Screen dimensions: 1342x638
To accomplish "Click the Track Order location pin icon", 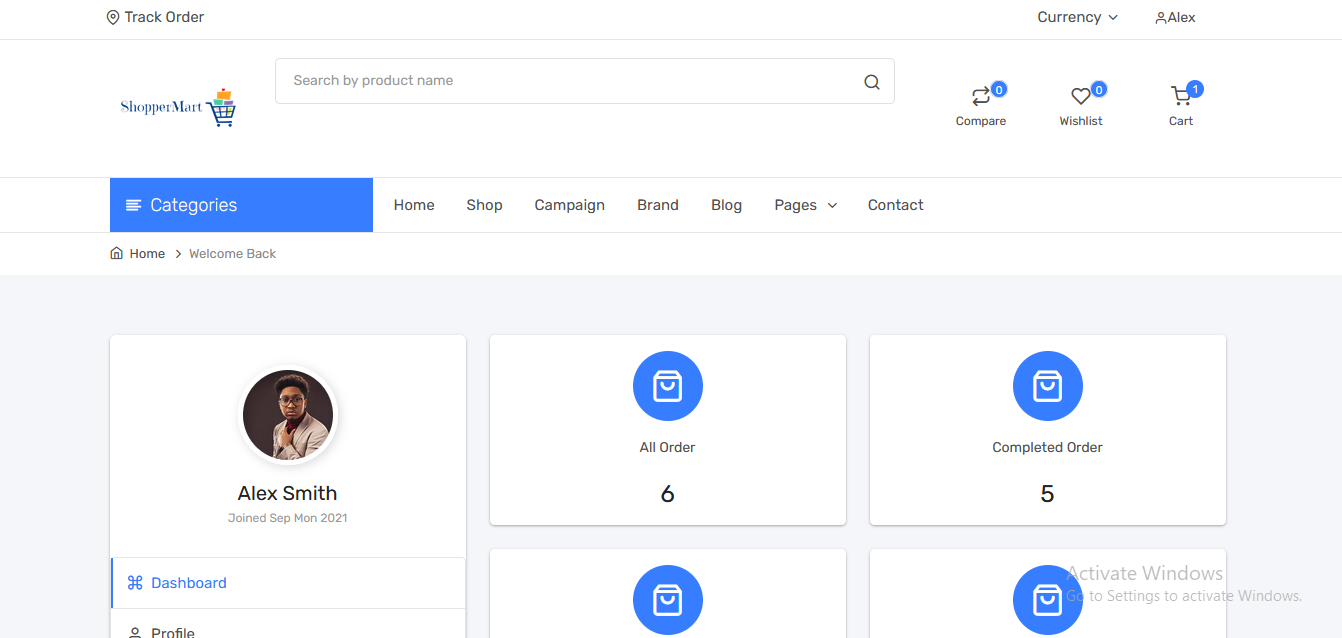I will tap(113, 17).
